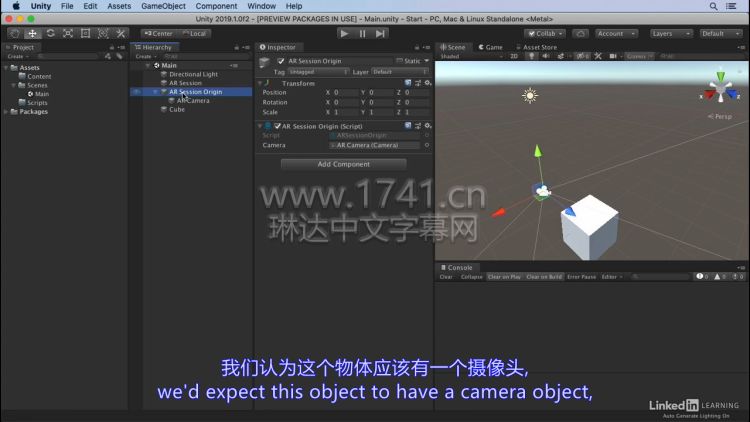Select the Scale tool
Screen dimensions: 750x422
(68, 33)
